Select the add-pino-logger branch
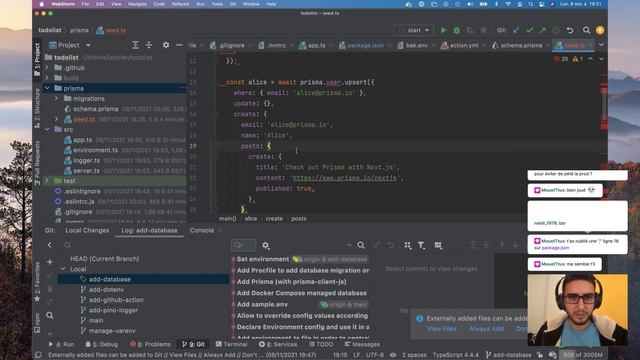The image size is (640, 360). (113, 310)
